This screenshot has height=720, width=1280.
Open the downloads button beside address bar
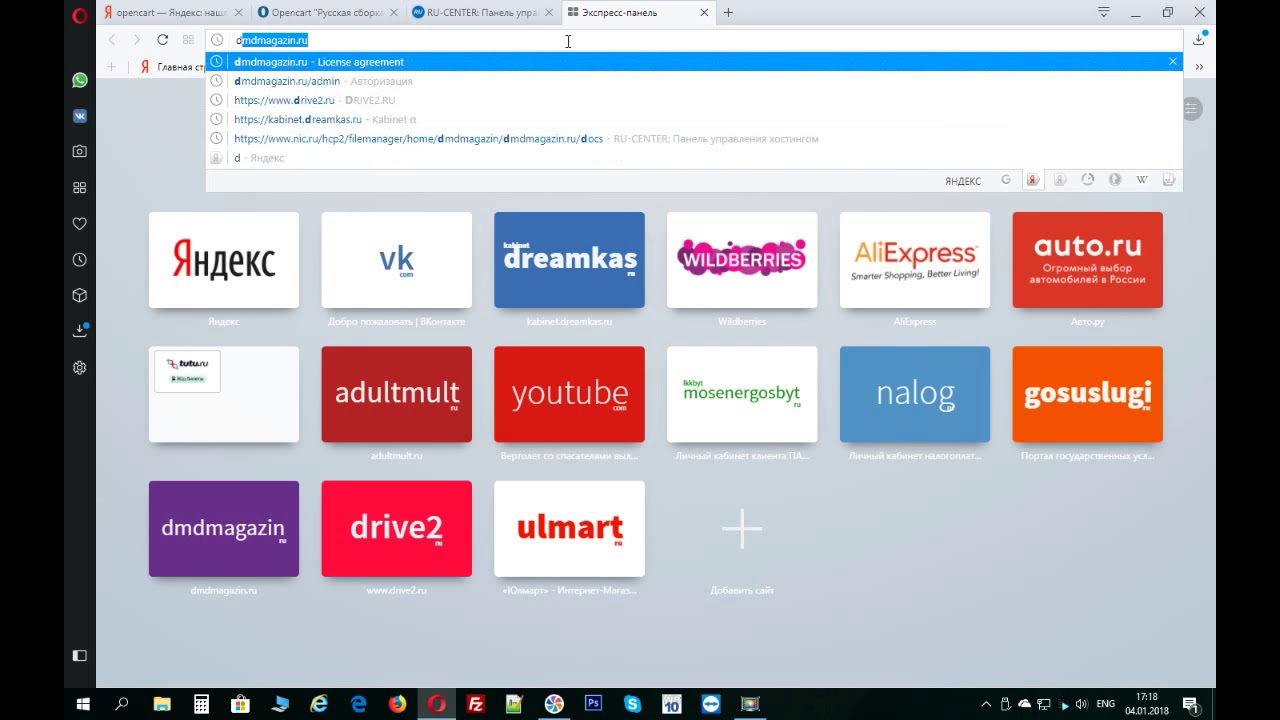pos(1199,40)
